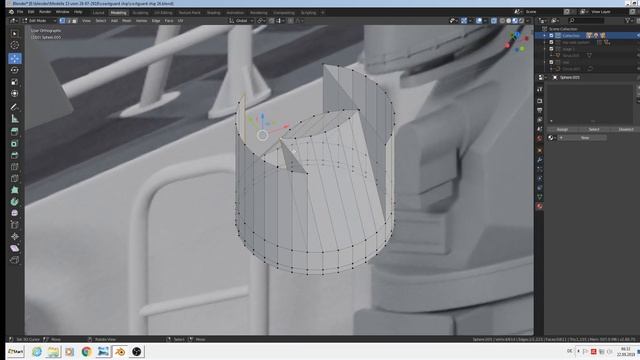
Task: Activate the Transform tool
Action: [15, 93]
